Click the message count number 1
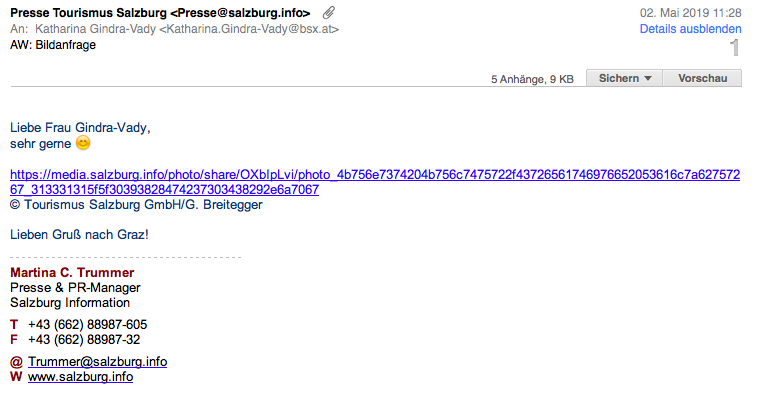This screenshot has height=395, width=762. (734, 48)
